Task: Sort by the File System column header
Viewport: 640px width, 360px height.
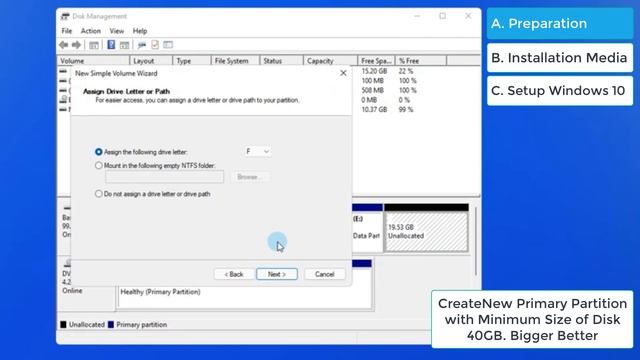Action: pyautogui.click(x=235, y=61)
